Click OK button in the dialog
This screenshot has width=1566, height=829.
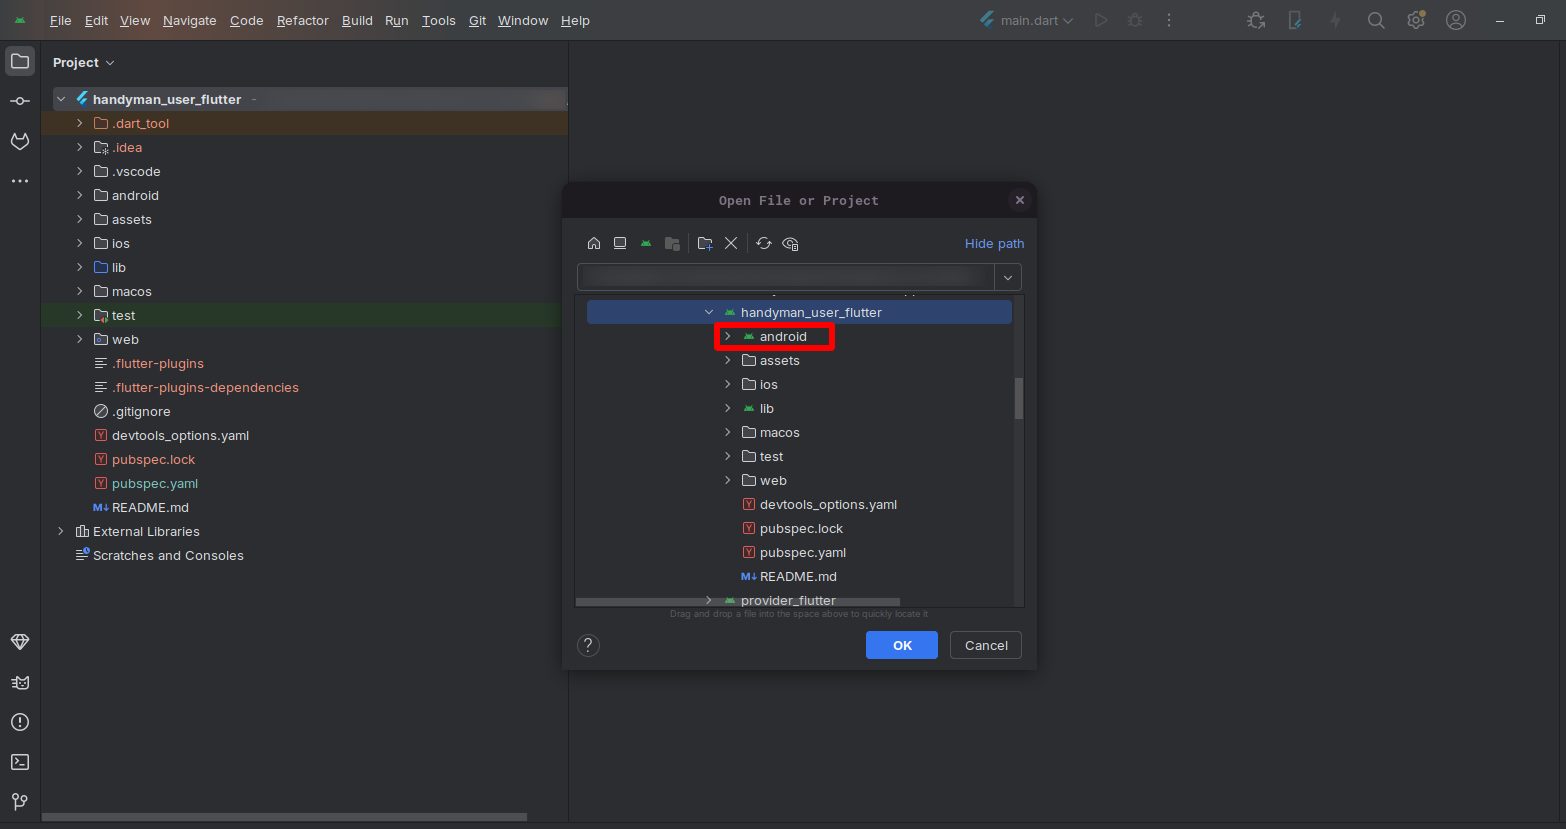pos(902,645)
